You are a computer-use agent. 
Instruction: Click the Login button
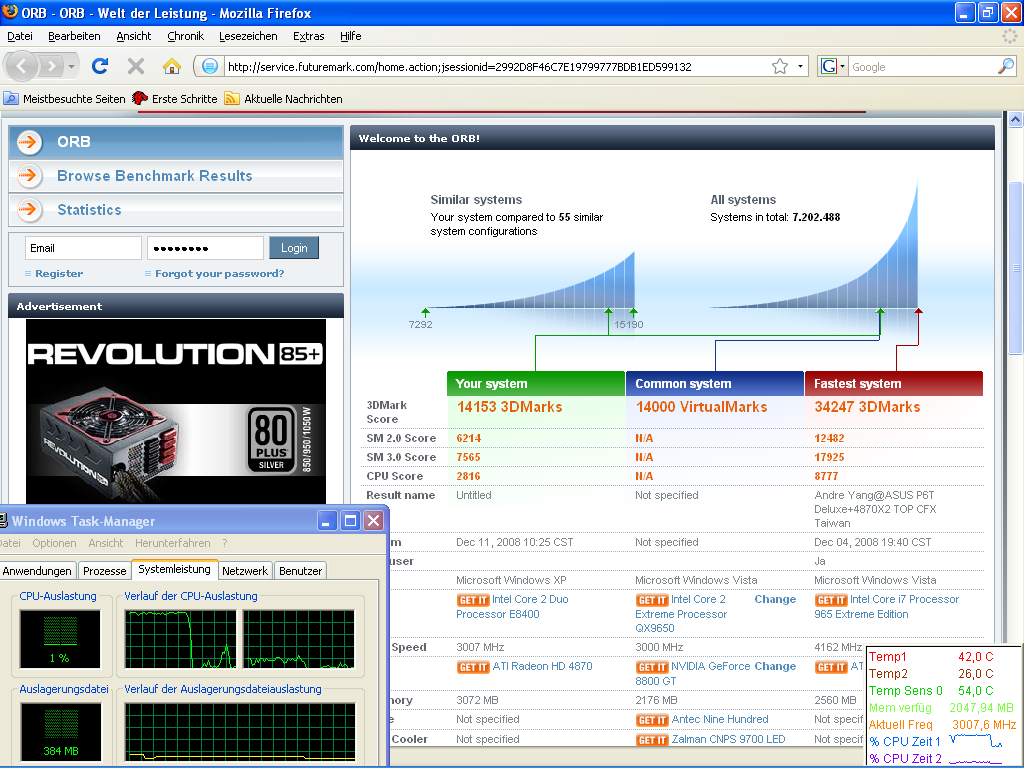click(x=294, y=248)
